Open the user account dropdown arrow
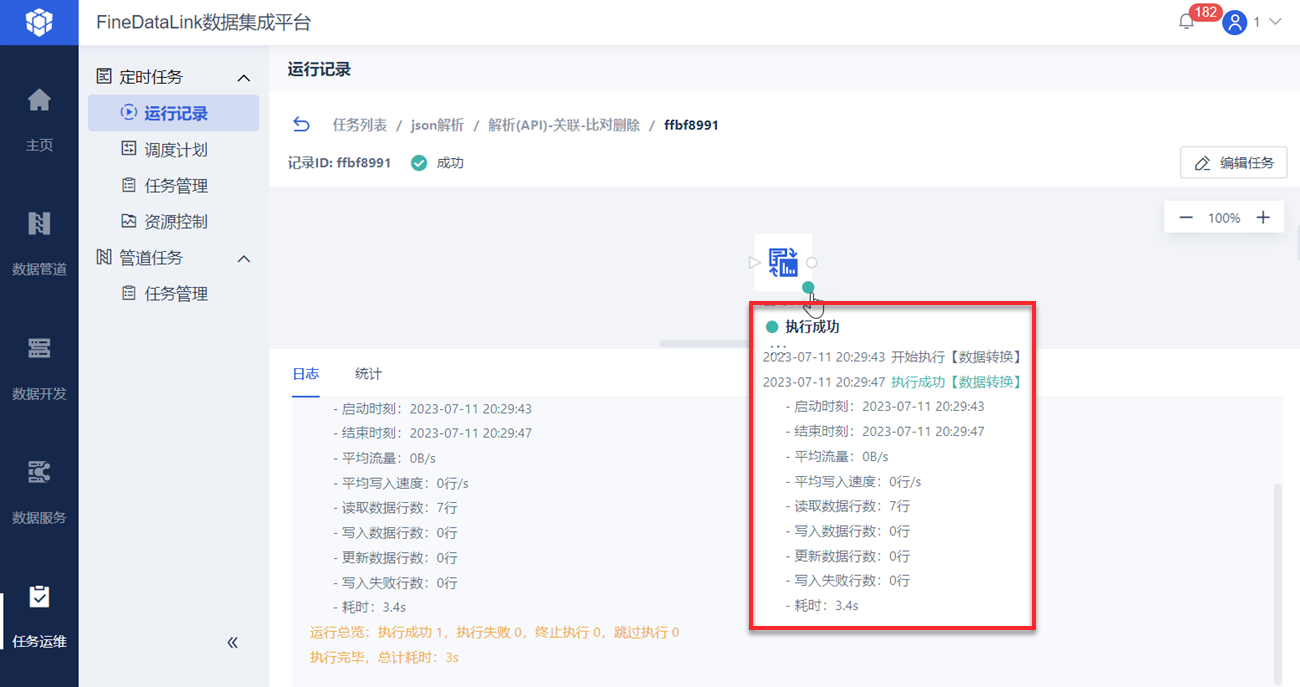Screen dimensions: 1300x687 [x=1275, y=22]
